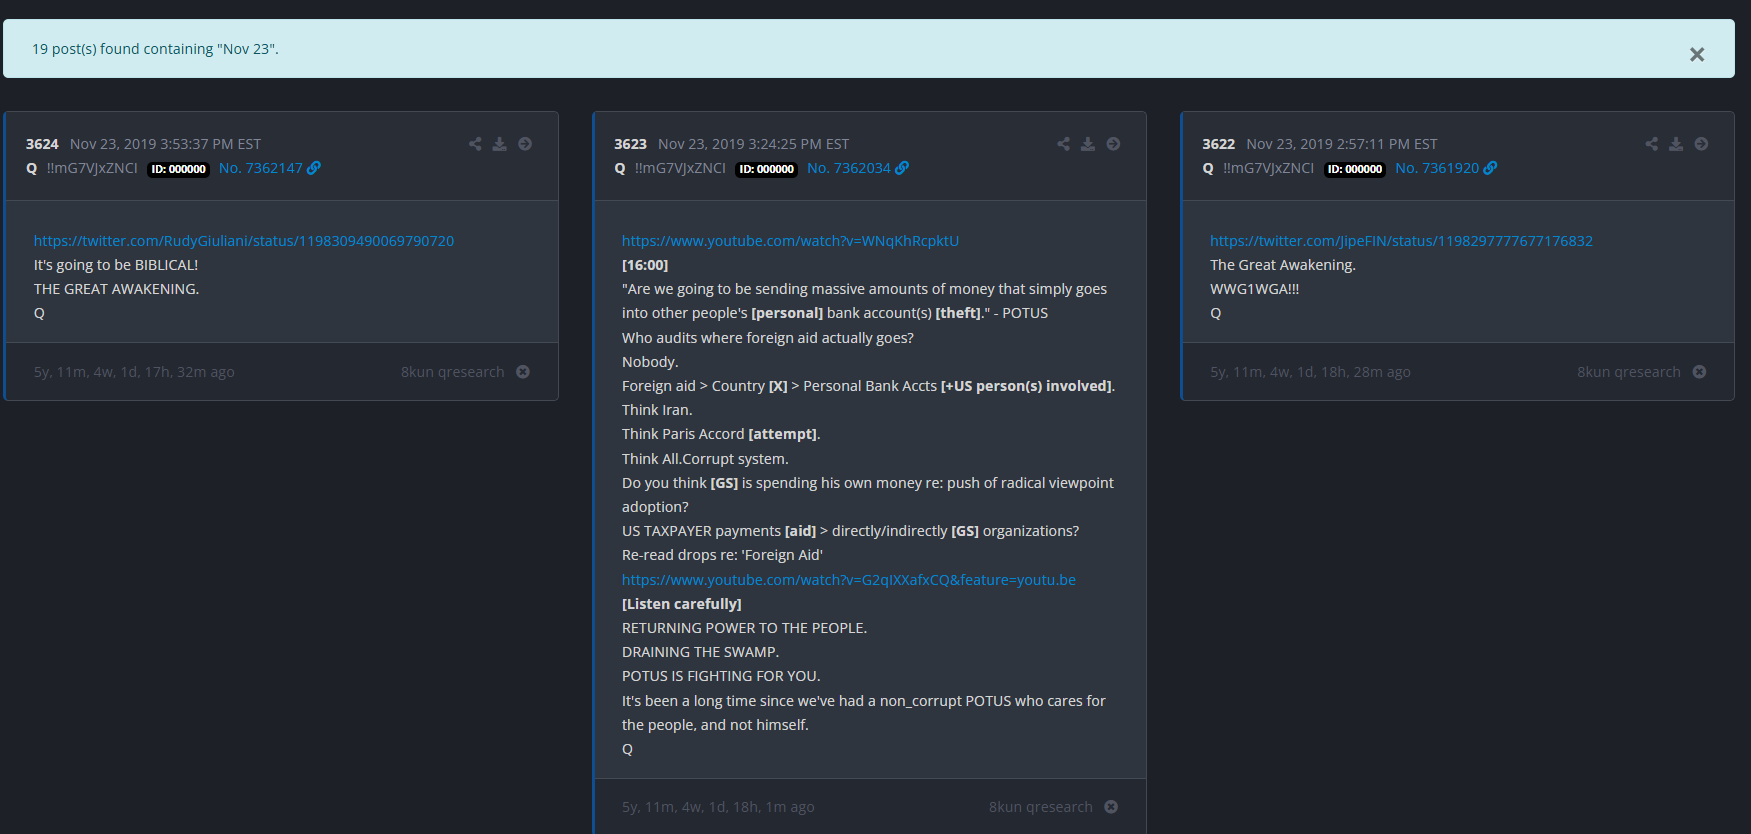Click the share icon on post 3622
The image size is (1751, 834).
pos(1651,144)
